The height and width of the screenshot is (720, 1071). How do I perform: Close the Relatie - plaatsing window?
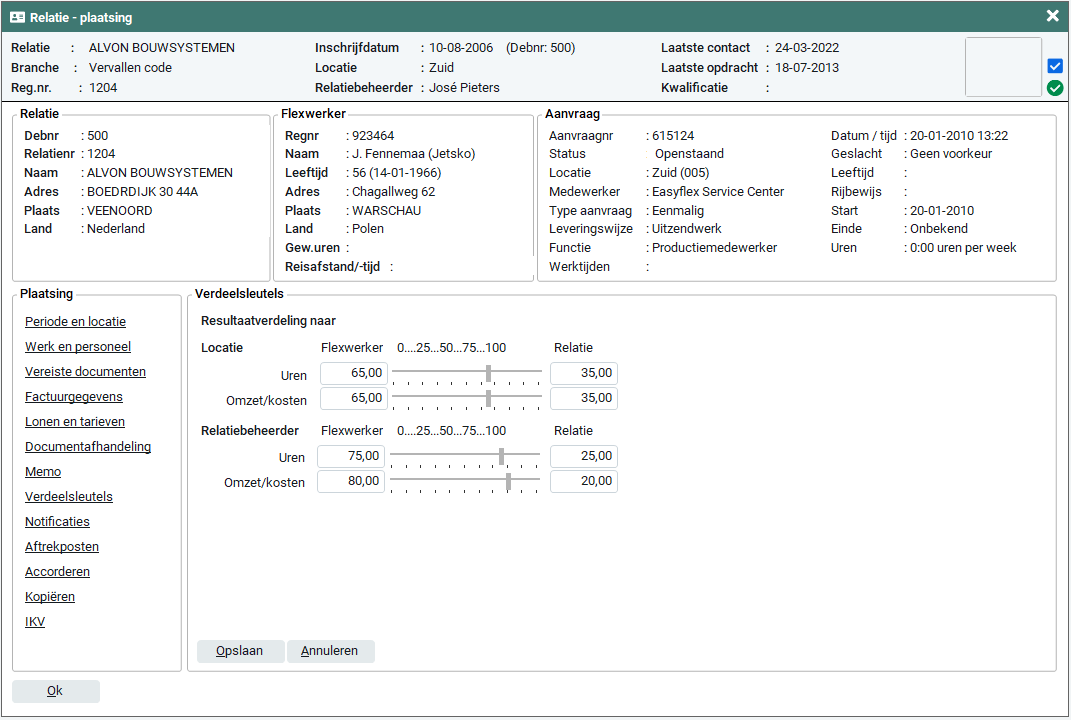pyautogui.click(x=1052, y=16)
